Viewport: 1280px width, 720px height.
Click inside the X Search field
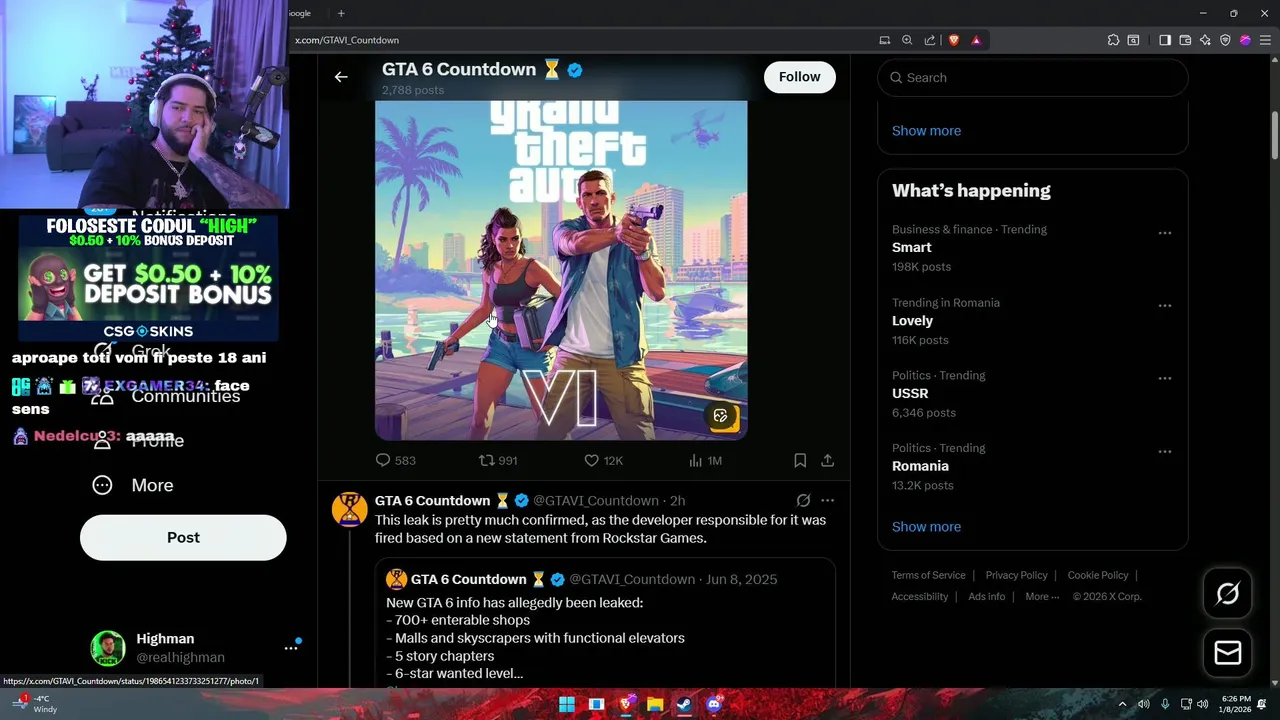1032,78
